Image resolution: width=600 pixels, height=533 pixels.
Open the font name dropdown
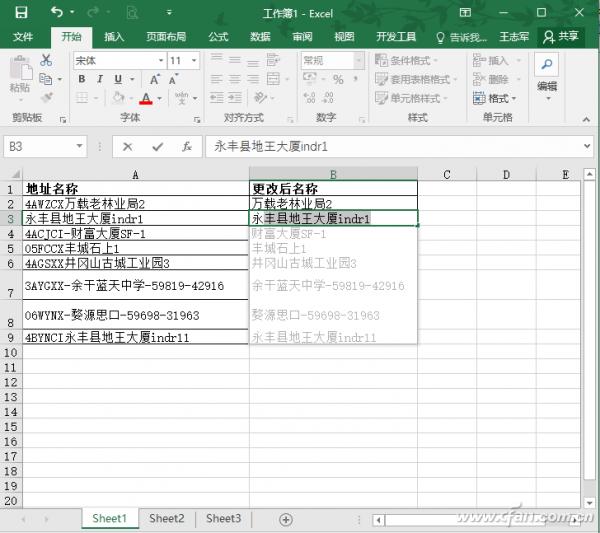156,60
